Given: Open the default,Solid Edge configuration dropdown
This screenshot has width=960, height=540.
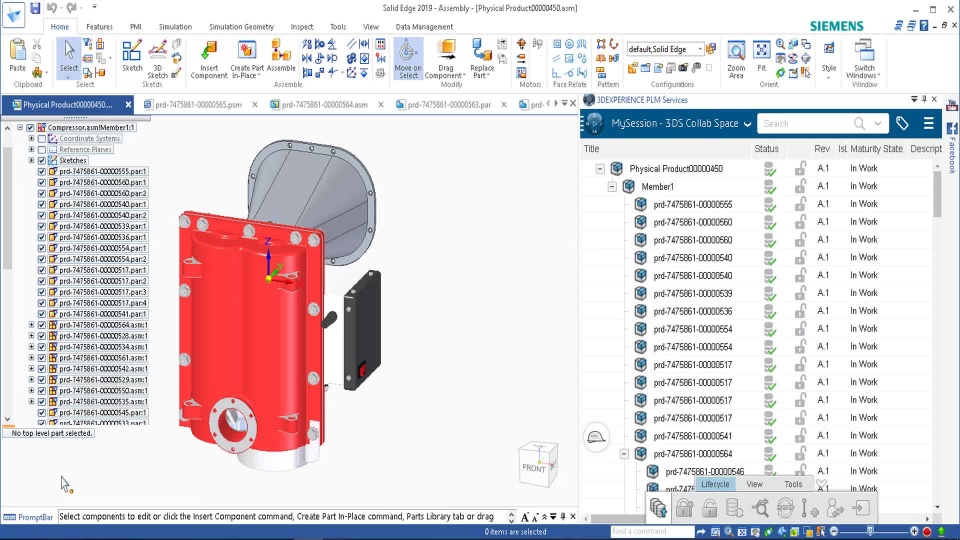Looking at the screenshot, I should click(x=699, y=49).
